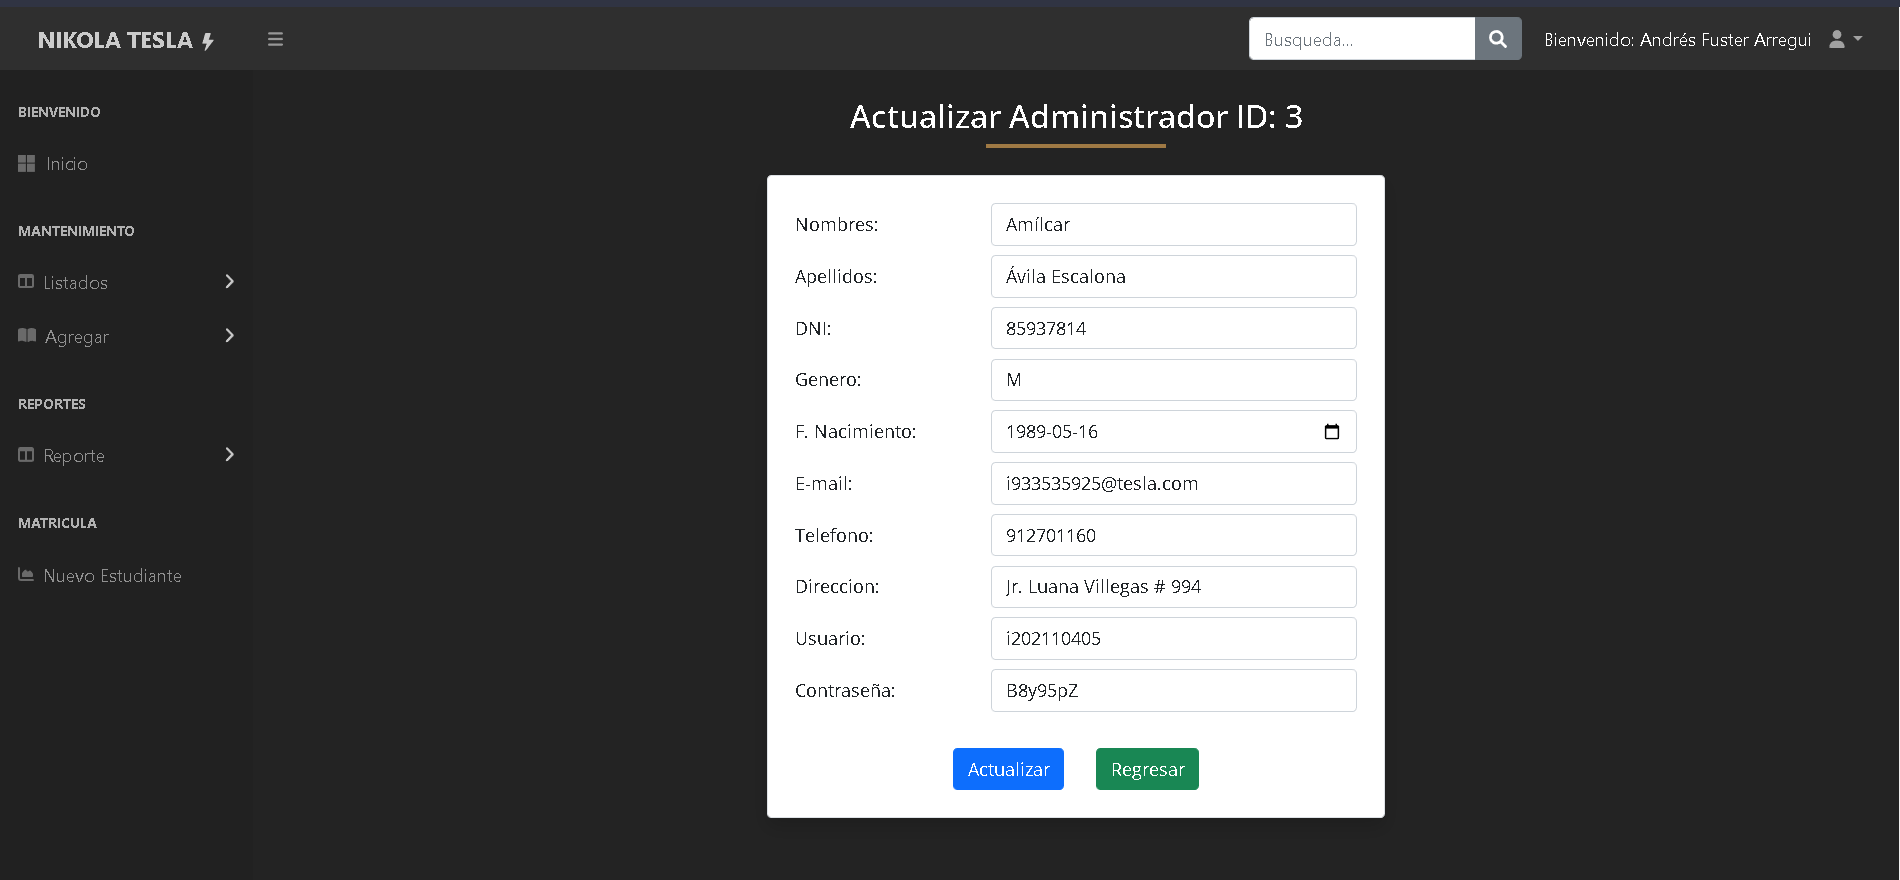Open the Agregar menu item
This screenshot has width=1900, height=880.
(126, 336)
